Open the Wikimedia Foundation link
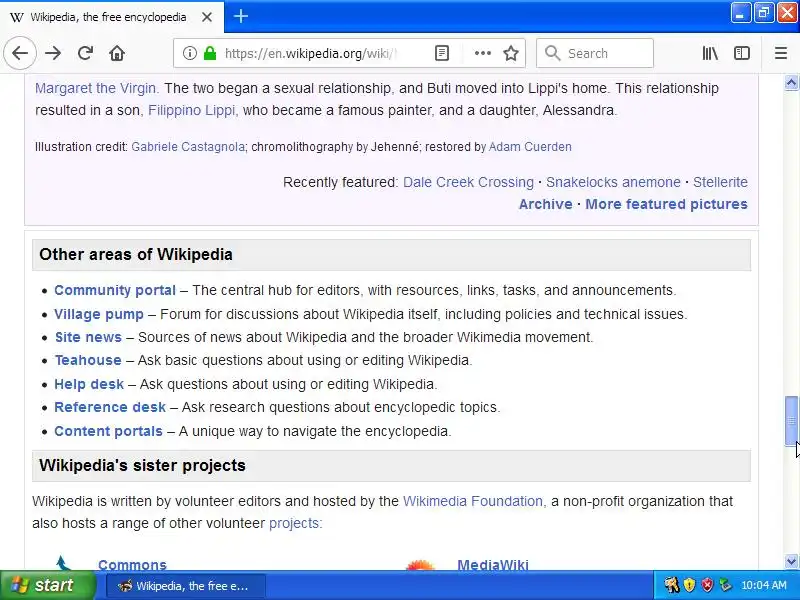 (x=473, y=501)
